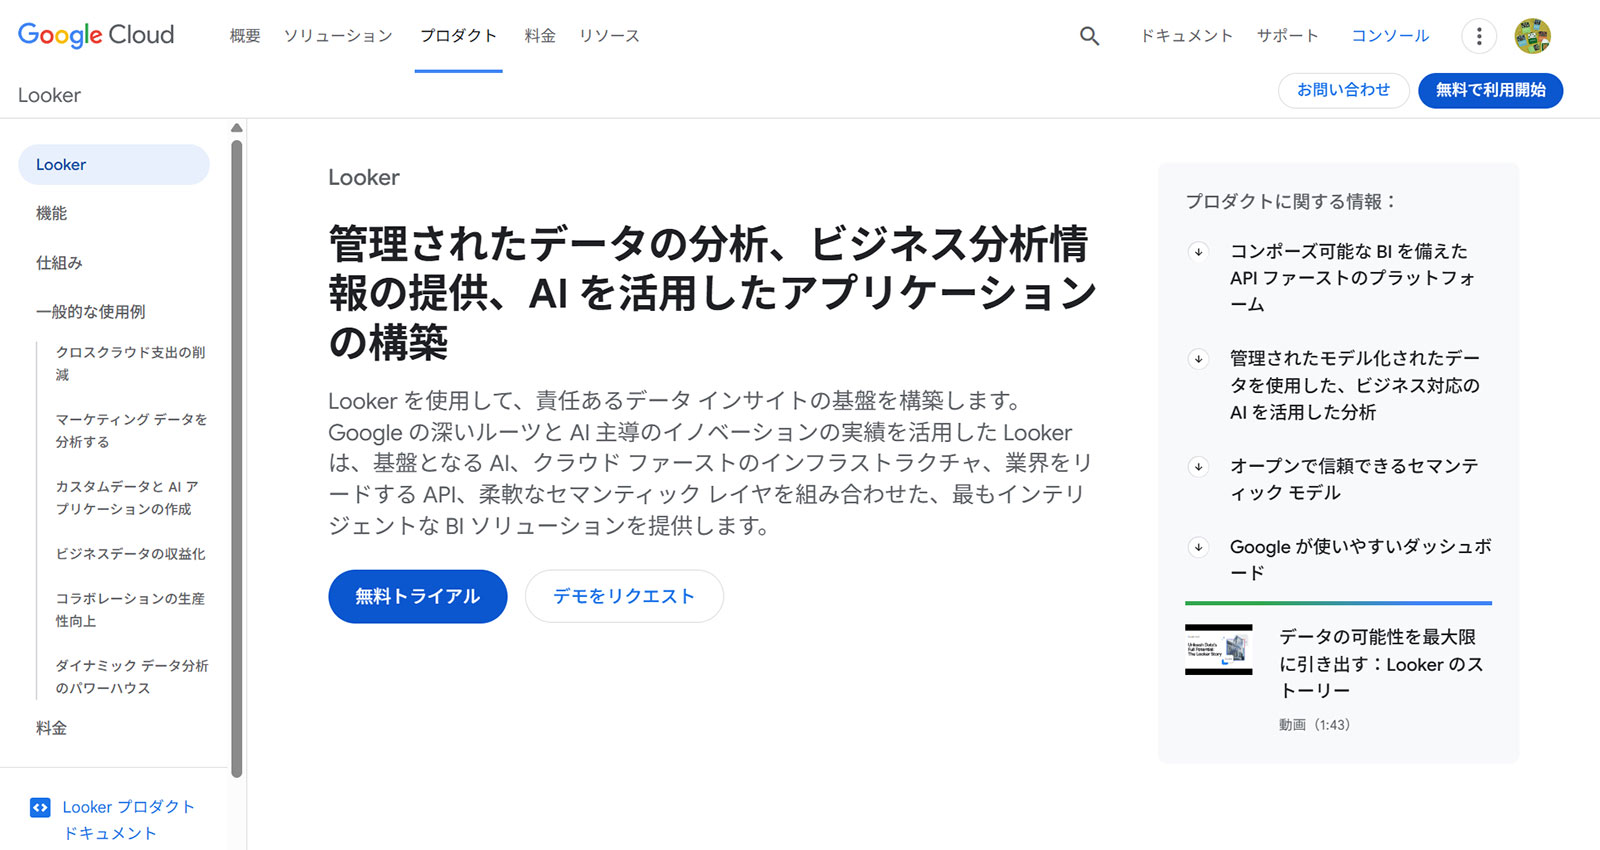The width and height of the screenshot is (1600, 850).
Task: Go to 仕組み in the sidebar
Action: 59,263
